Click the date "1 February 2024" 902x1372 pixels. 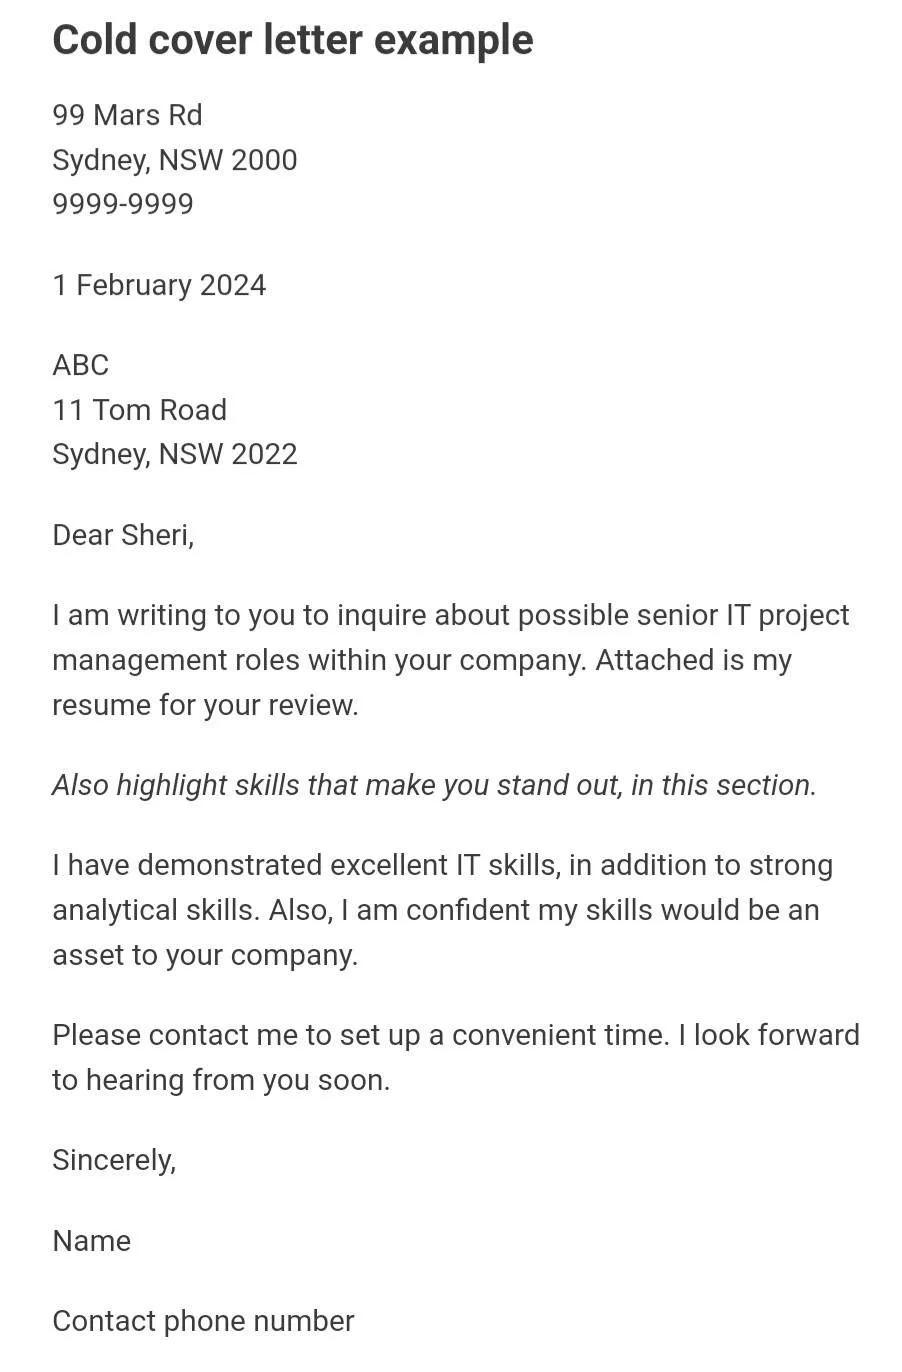[159, 286]
